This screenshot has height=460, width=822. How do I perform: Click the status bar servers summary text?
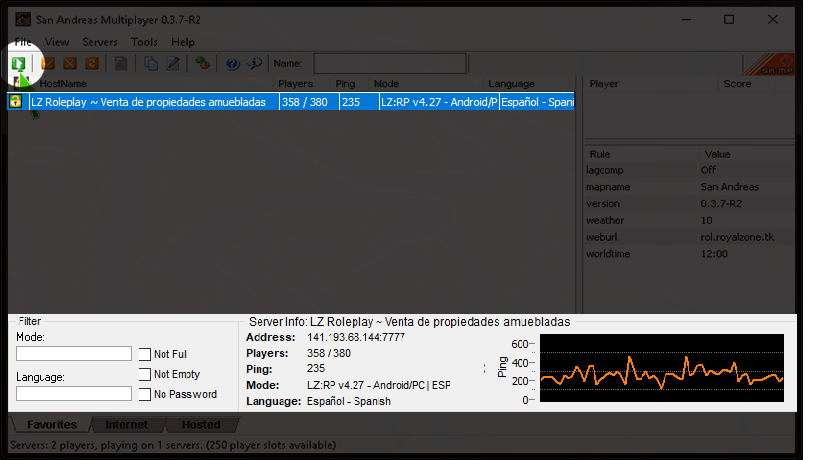pos(173,445)
